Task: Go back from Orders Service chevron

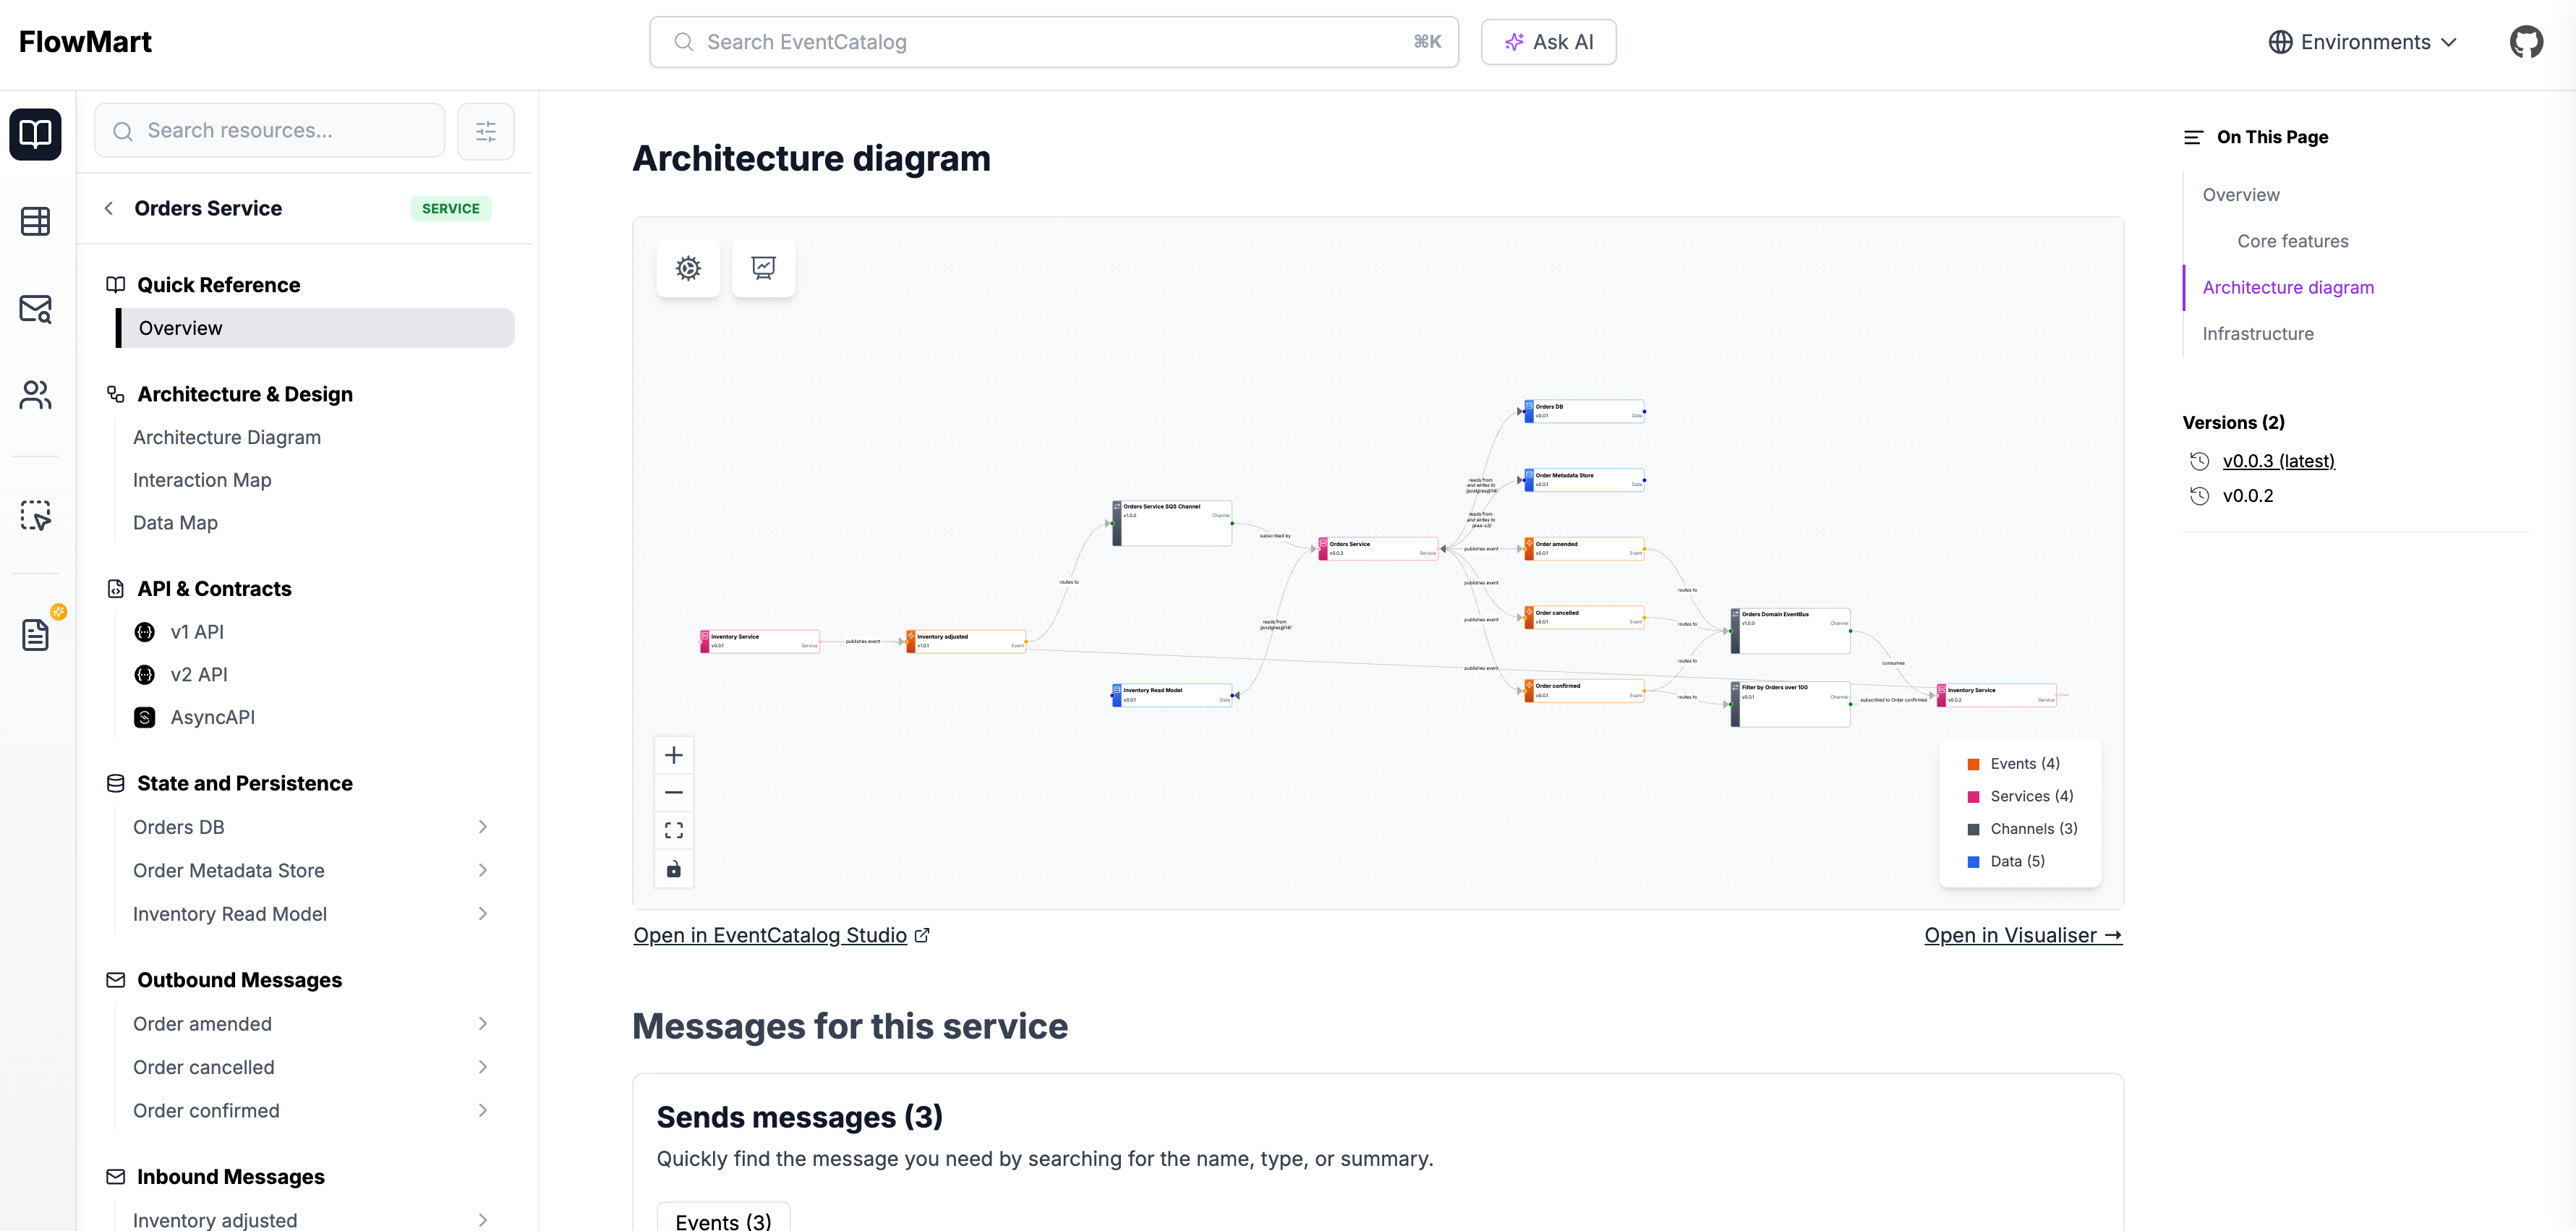Action: pos(109,208)
